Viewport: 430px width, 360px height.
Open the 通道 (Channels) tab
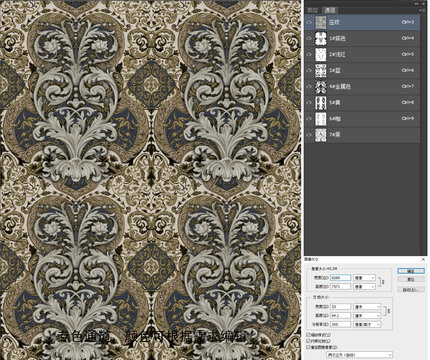tap(330, 10)
